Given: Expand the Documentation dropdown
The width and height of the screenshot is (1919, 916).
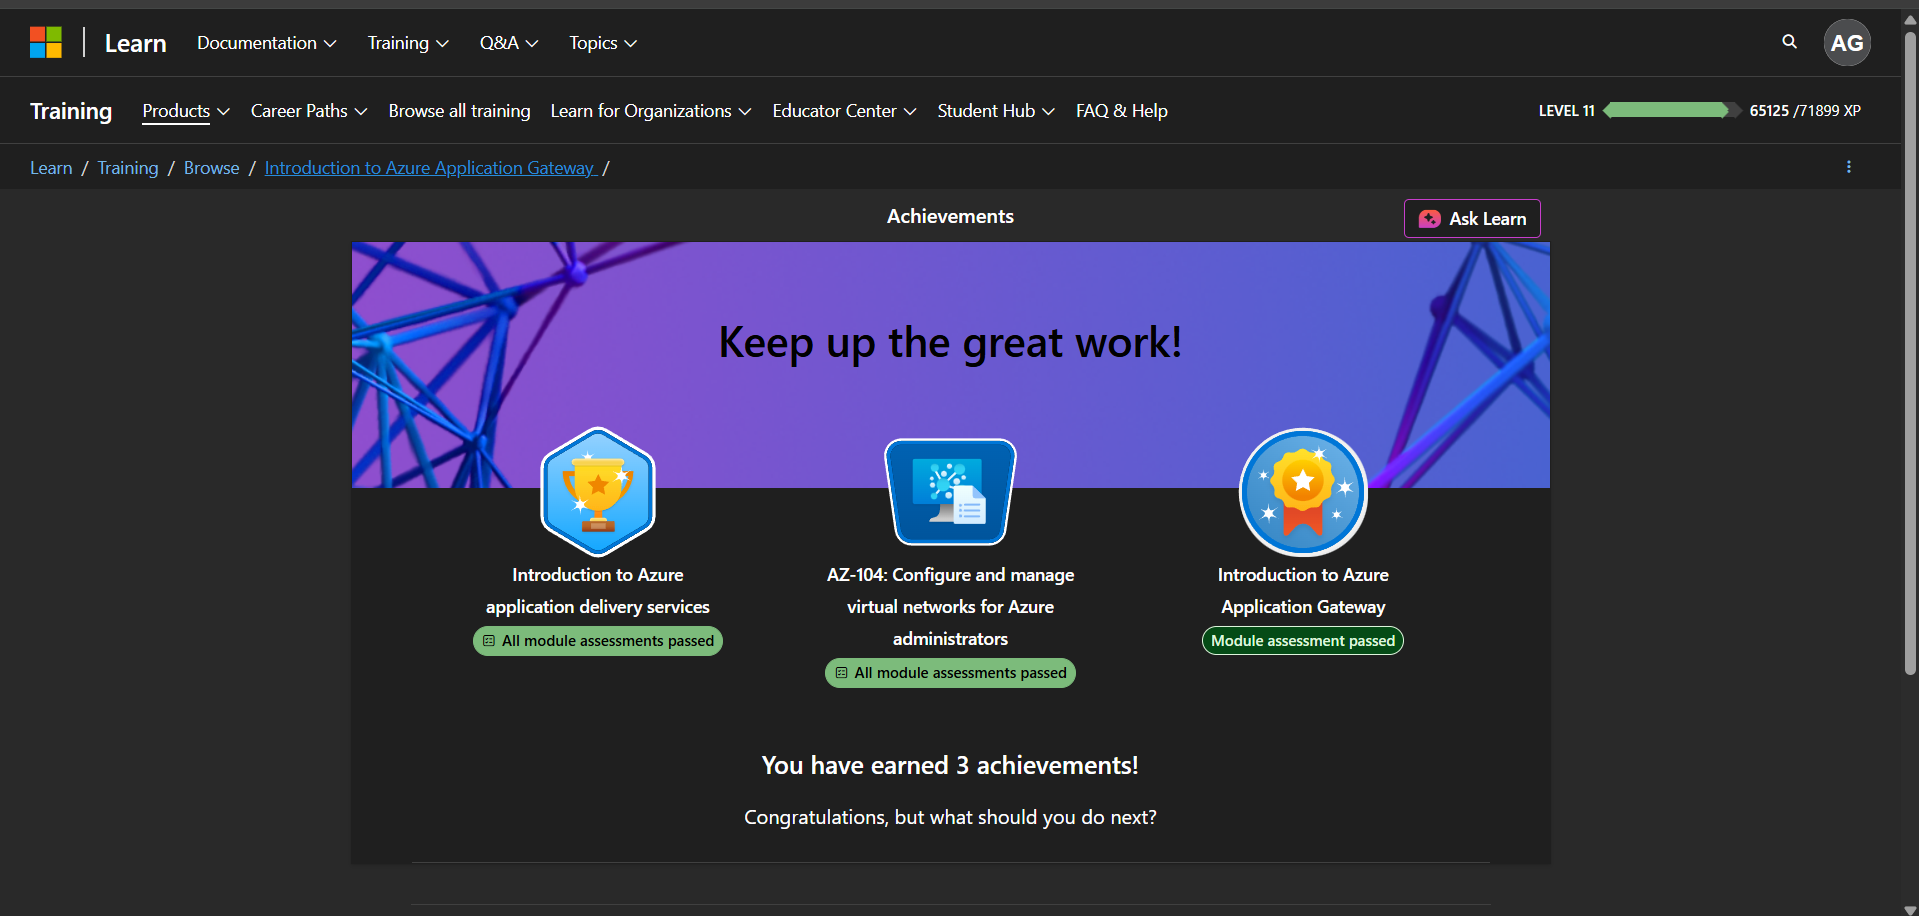Looking at the screenshot, I should [266, 43].
